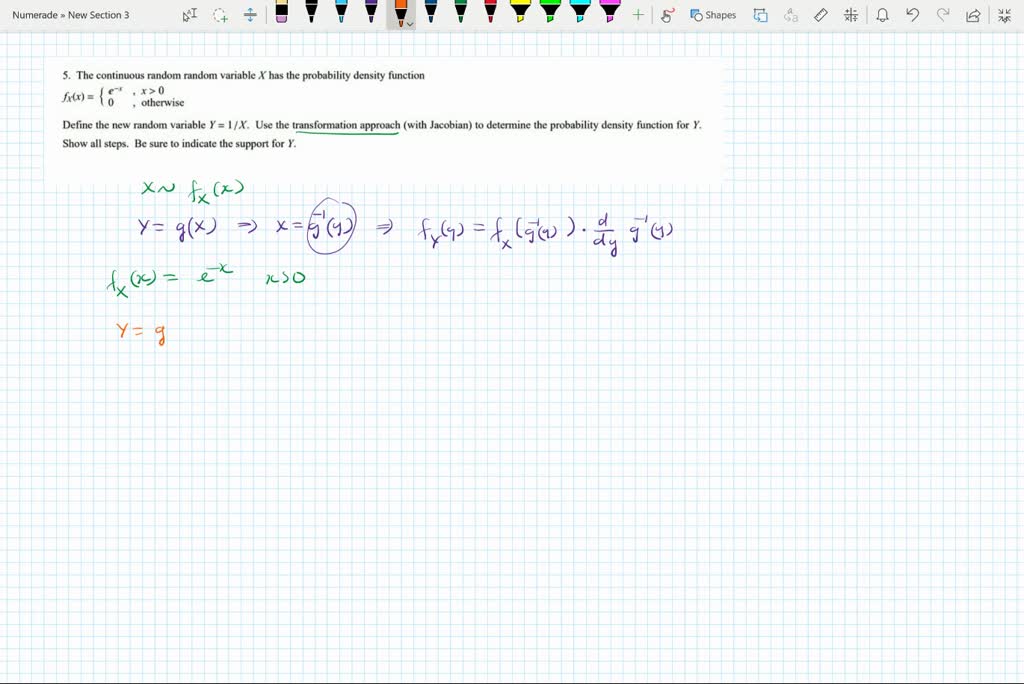Pick the black pen
This screenshot has height=684, width=1024.
coord(312,14)
